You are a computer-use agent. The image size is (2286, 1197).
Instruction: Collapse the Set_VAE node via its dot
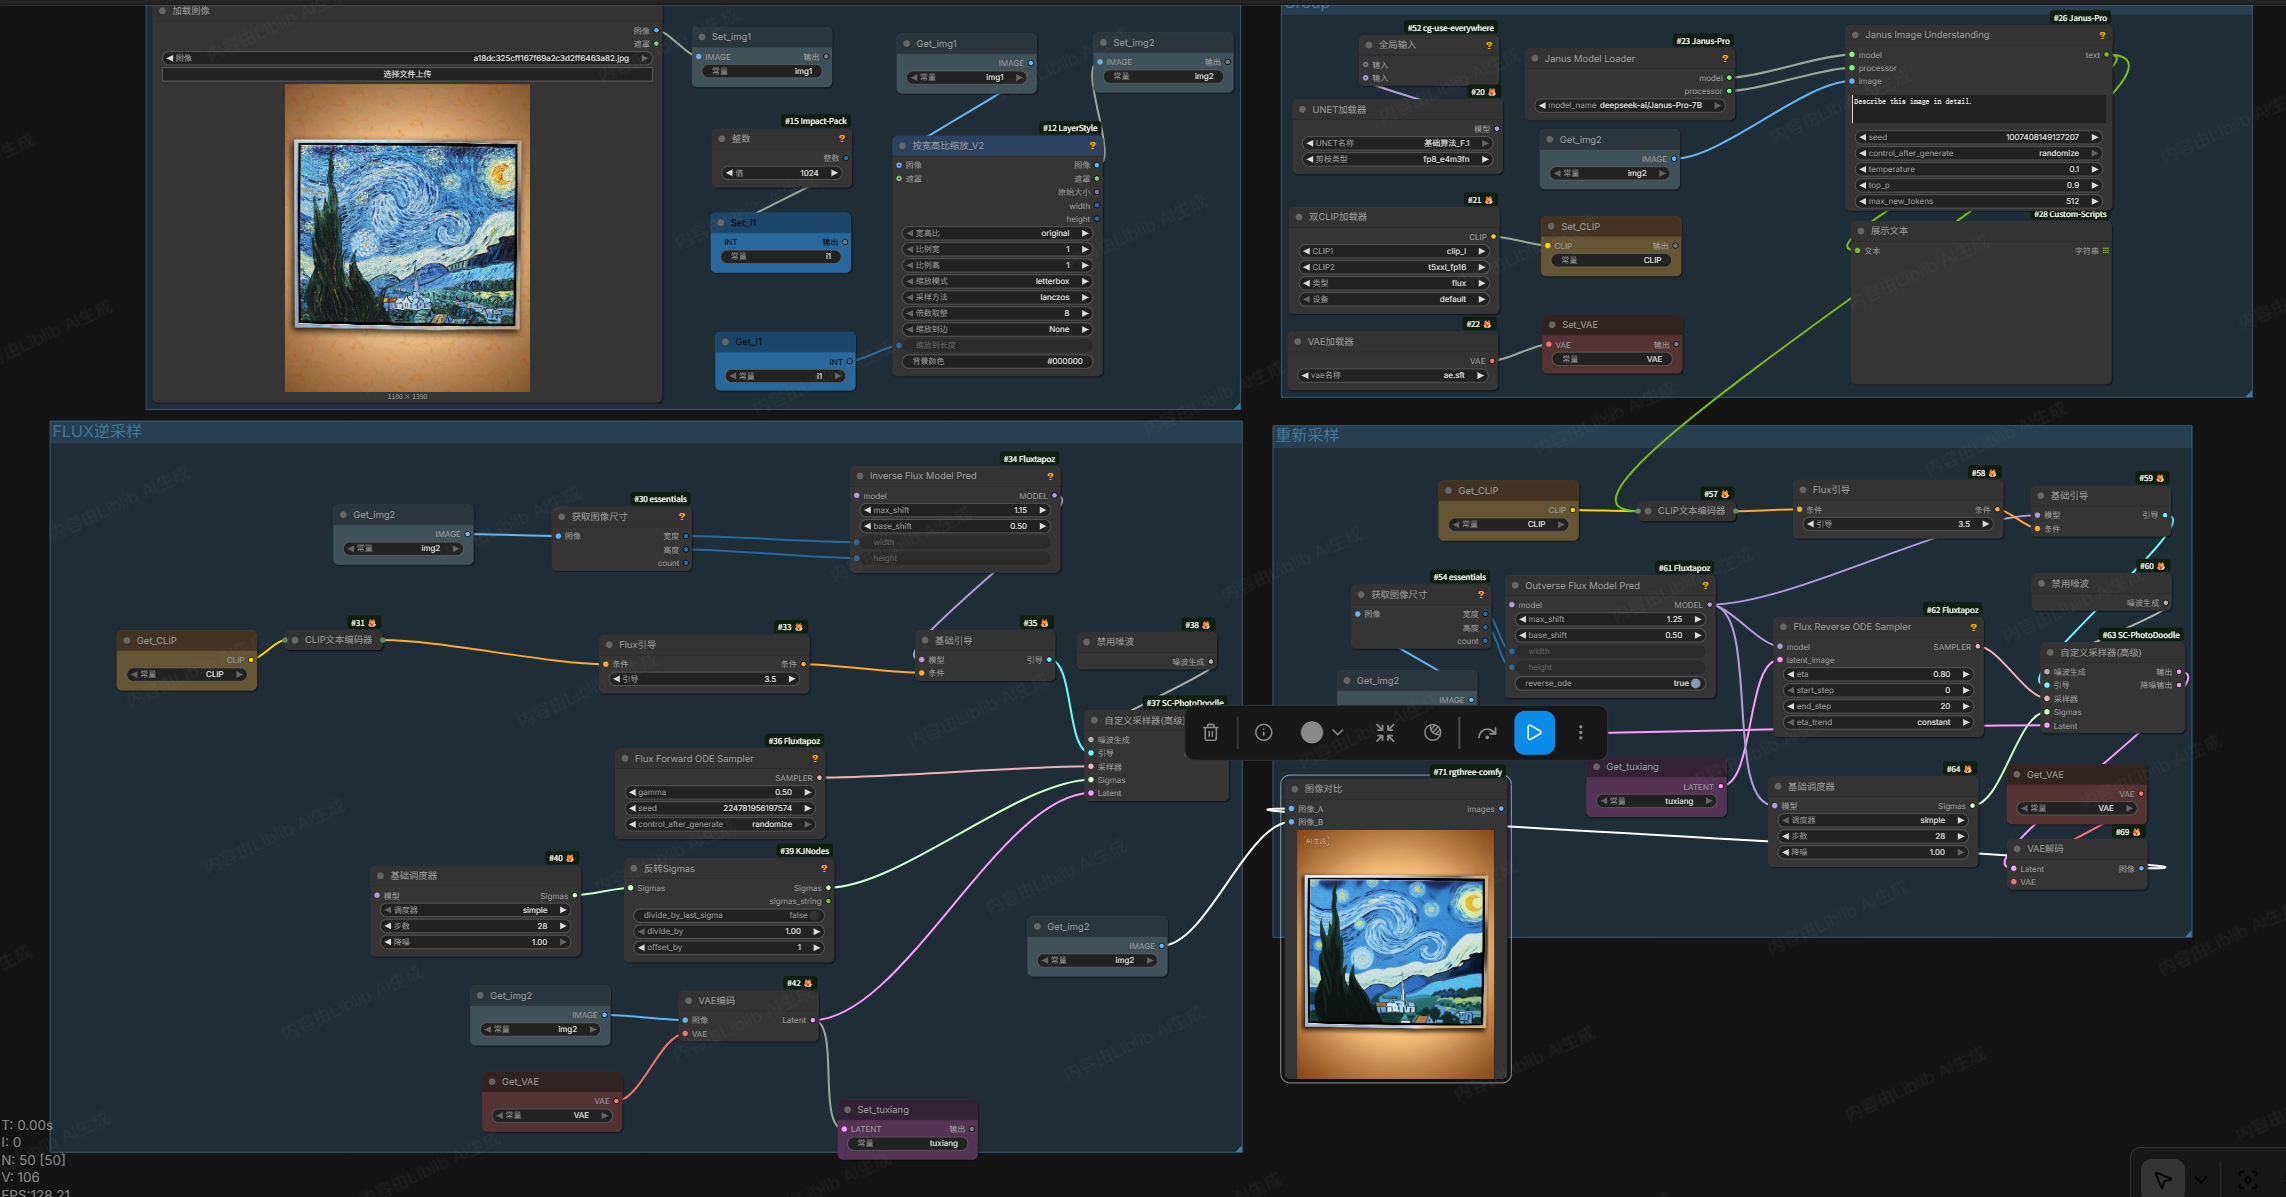(x=1552, y=325)
